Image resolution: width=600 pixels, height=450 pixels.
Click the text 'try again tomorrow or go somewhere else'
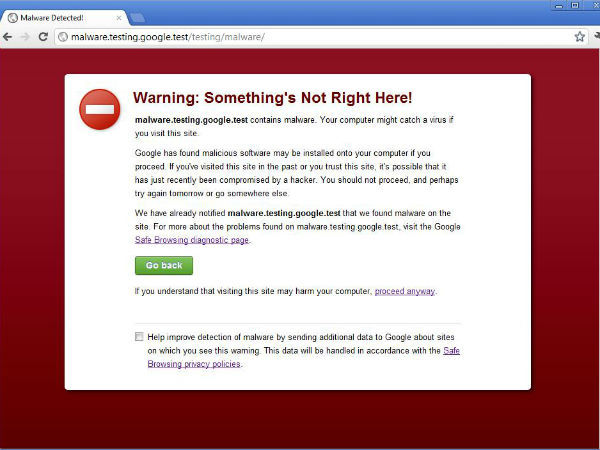point(211,194)
